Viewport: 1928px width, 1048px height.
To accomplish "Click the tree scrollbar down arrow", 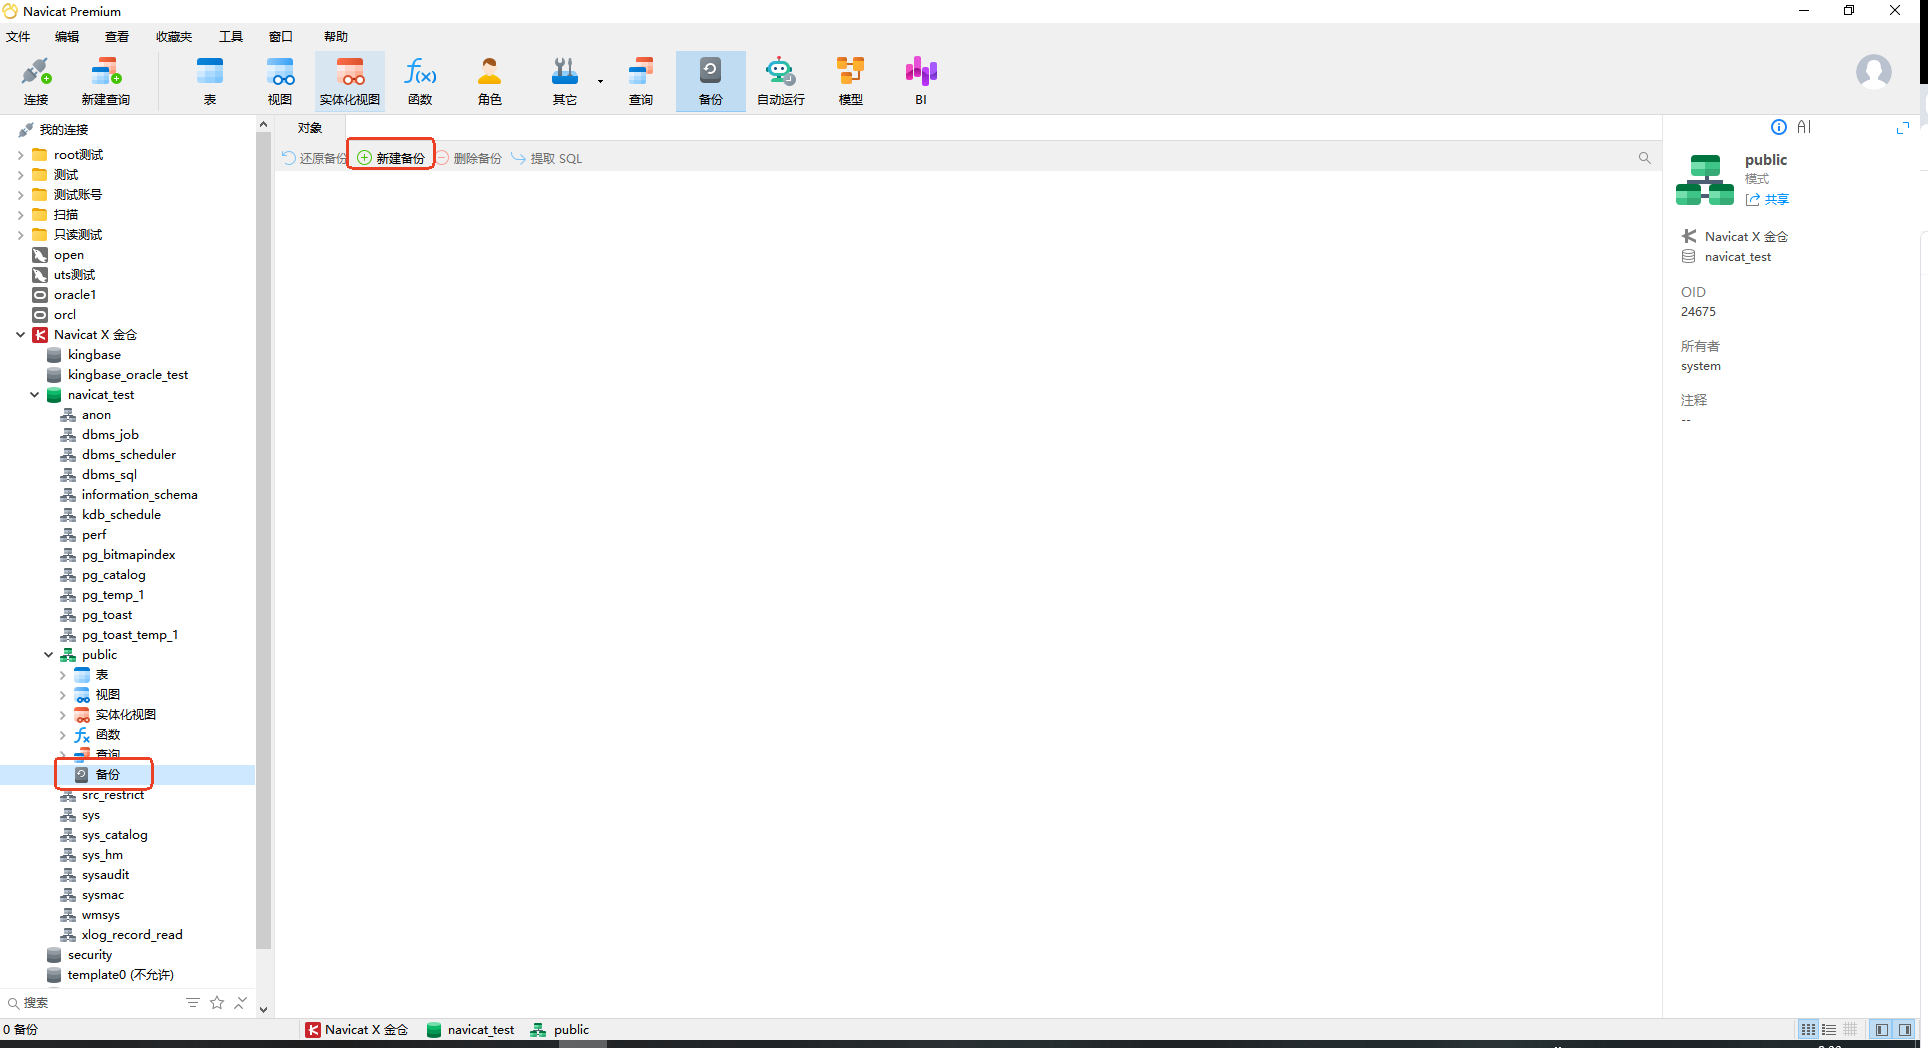I will (x=263, y=1009).
